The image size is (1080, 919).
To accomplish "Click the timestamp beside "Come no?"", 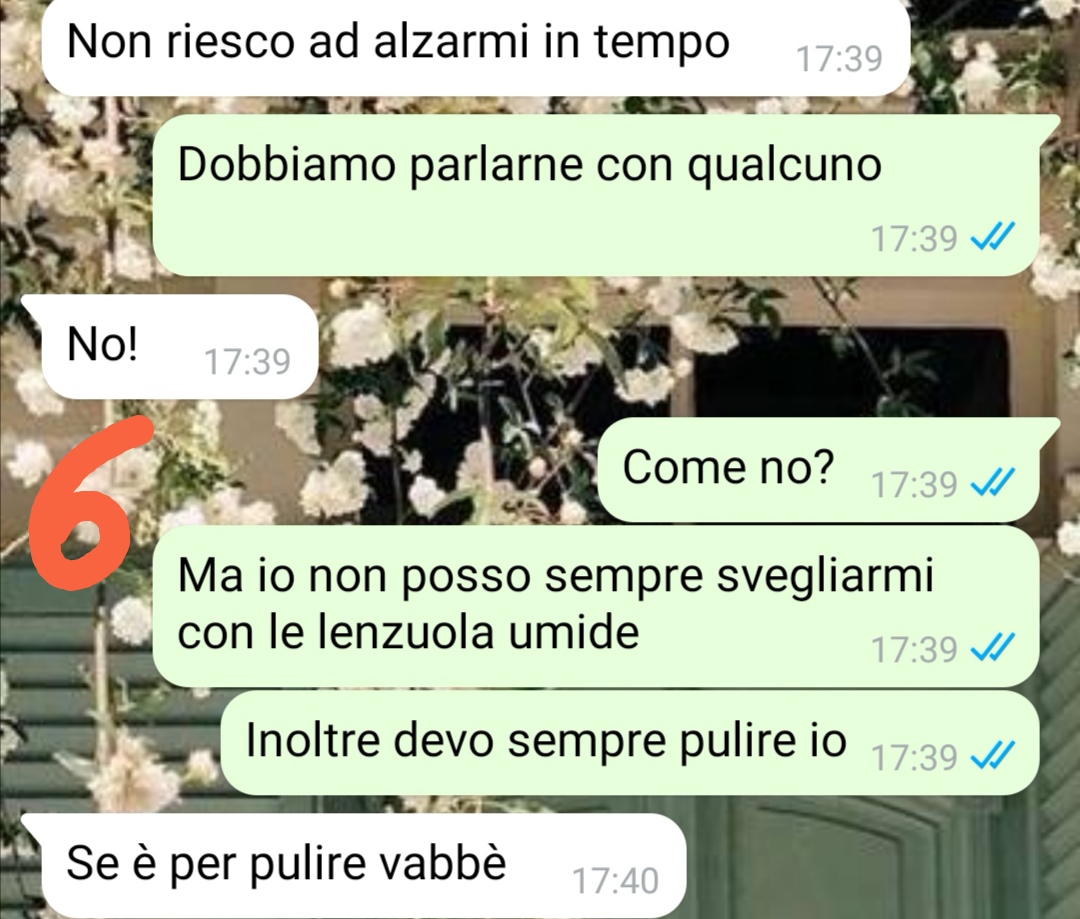I will pyautogui.click(x=915, y=484).
